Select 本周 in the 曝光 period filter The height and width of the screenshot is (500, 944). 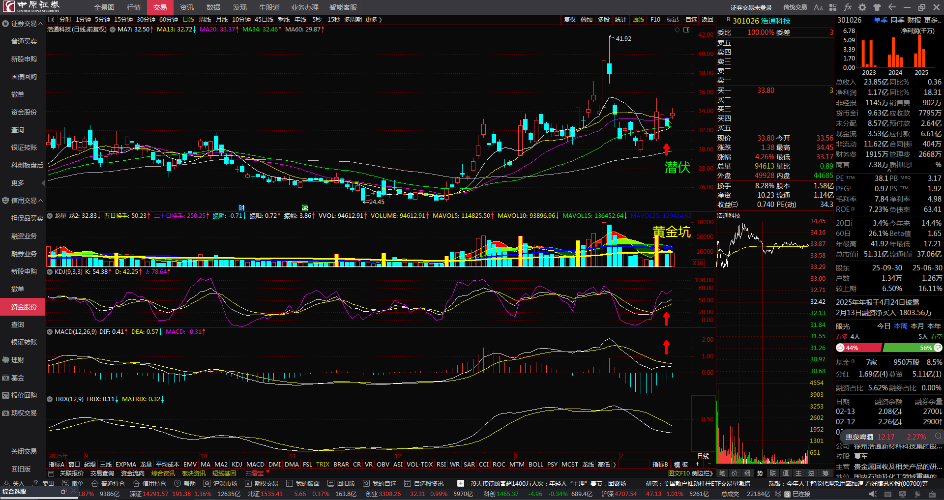[901, 326]
